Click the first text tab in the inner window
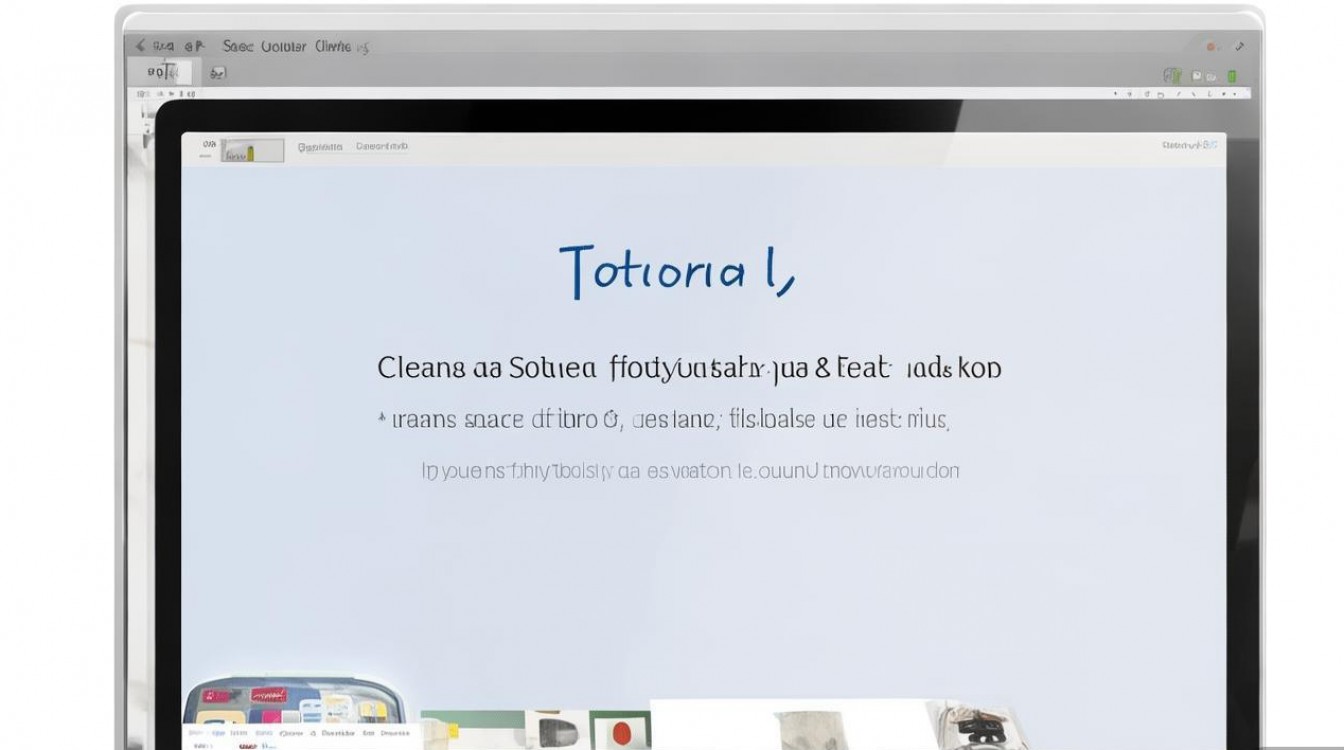The image size is (1344, 750). point(320,146)
